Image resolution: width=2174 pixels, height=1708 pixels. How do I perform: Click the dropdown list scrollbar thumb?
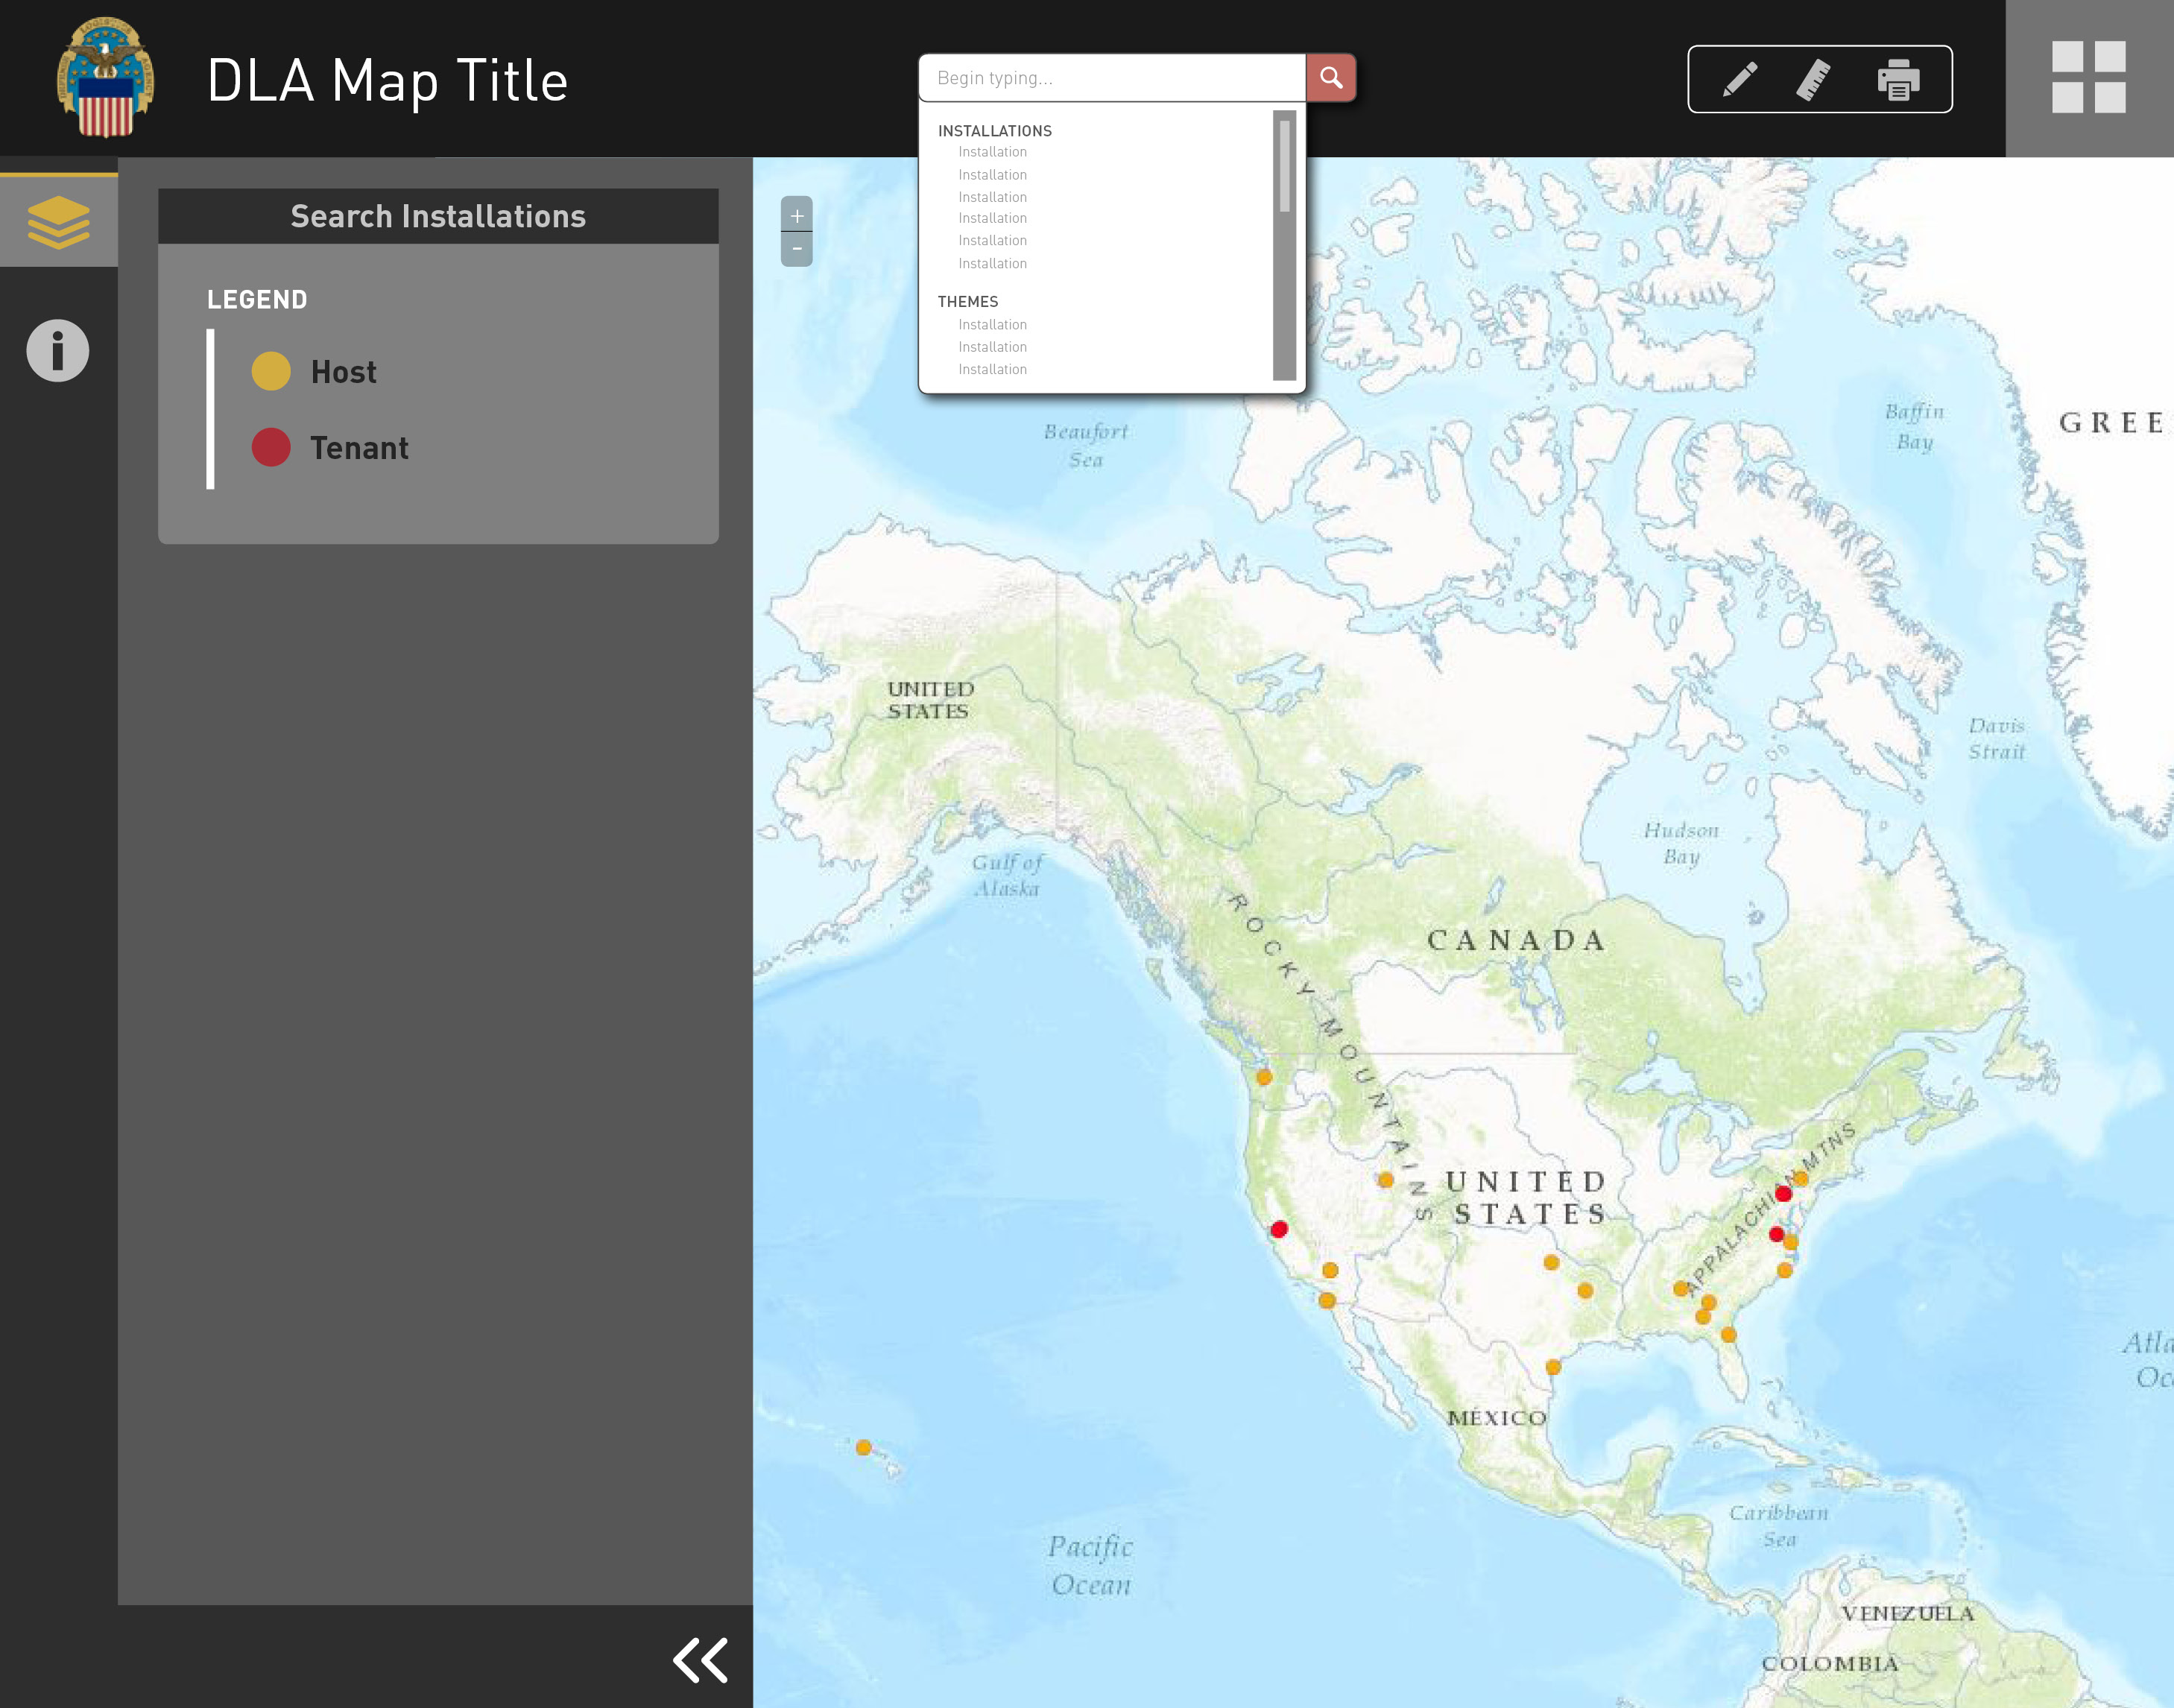(x=1284, y=166)
